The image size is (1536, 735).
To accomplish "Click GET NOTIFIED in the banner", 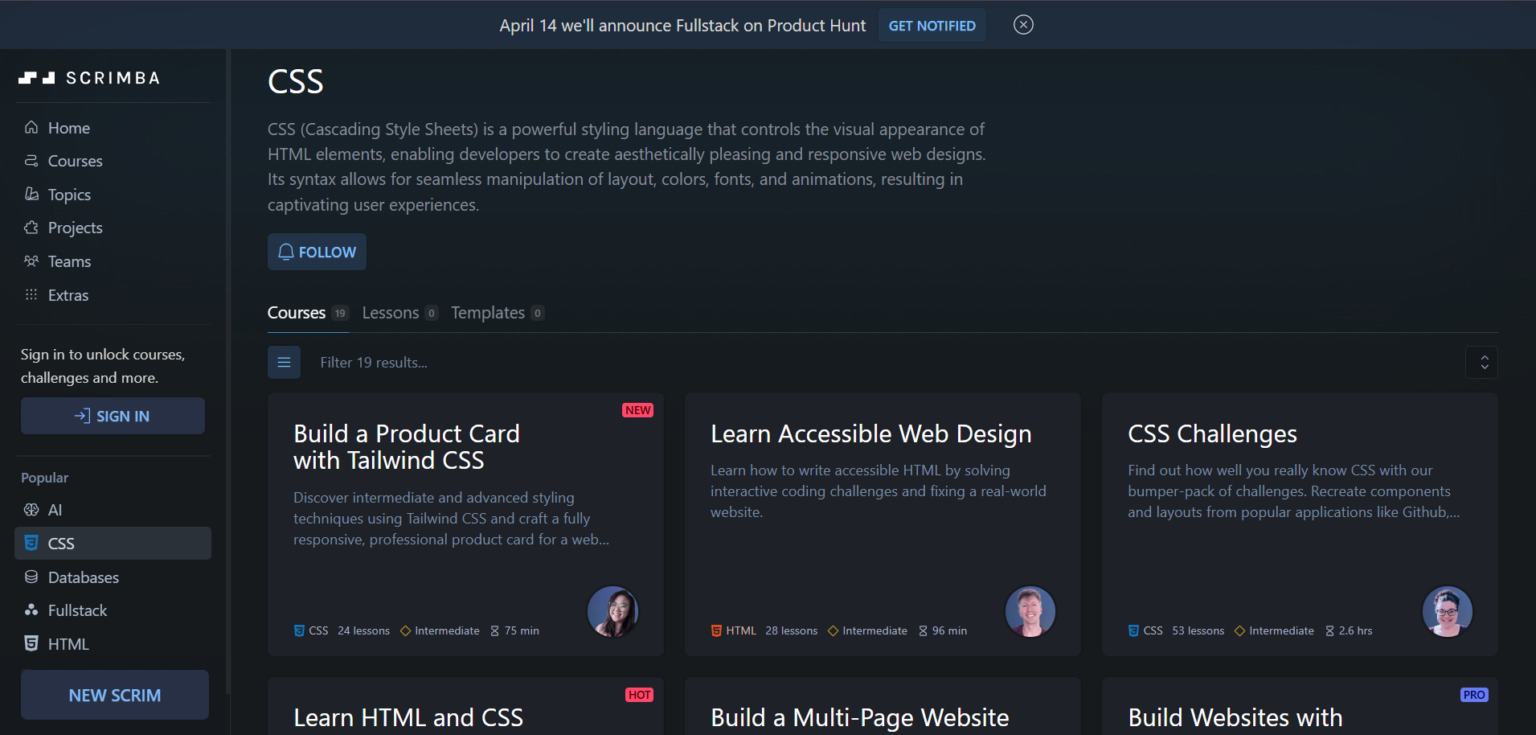I will tap(931, 24).
